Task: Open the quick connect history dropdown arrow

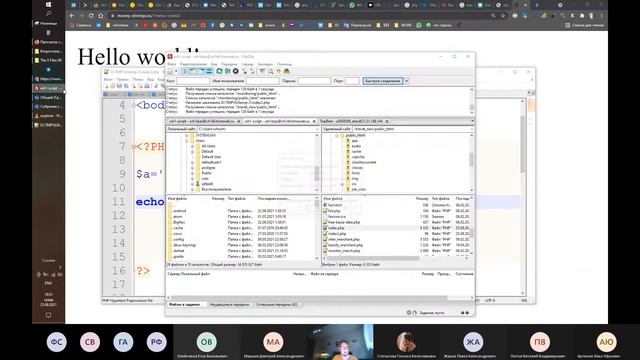Action: 407,81
